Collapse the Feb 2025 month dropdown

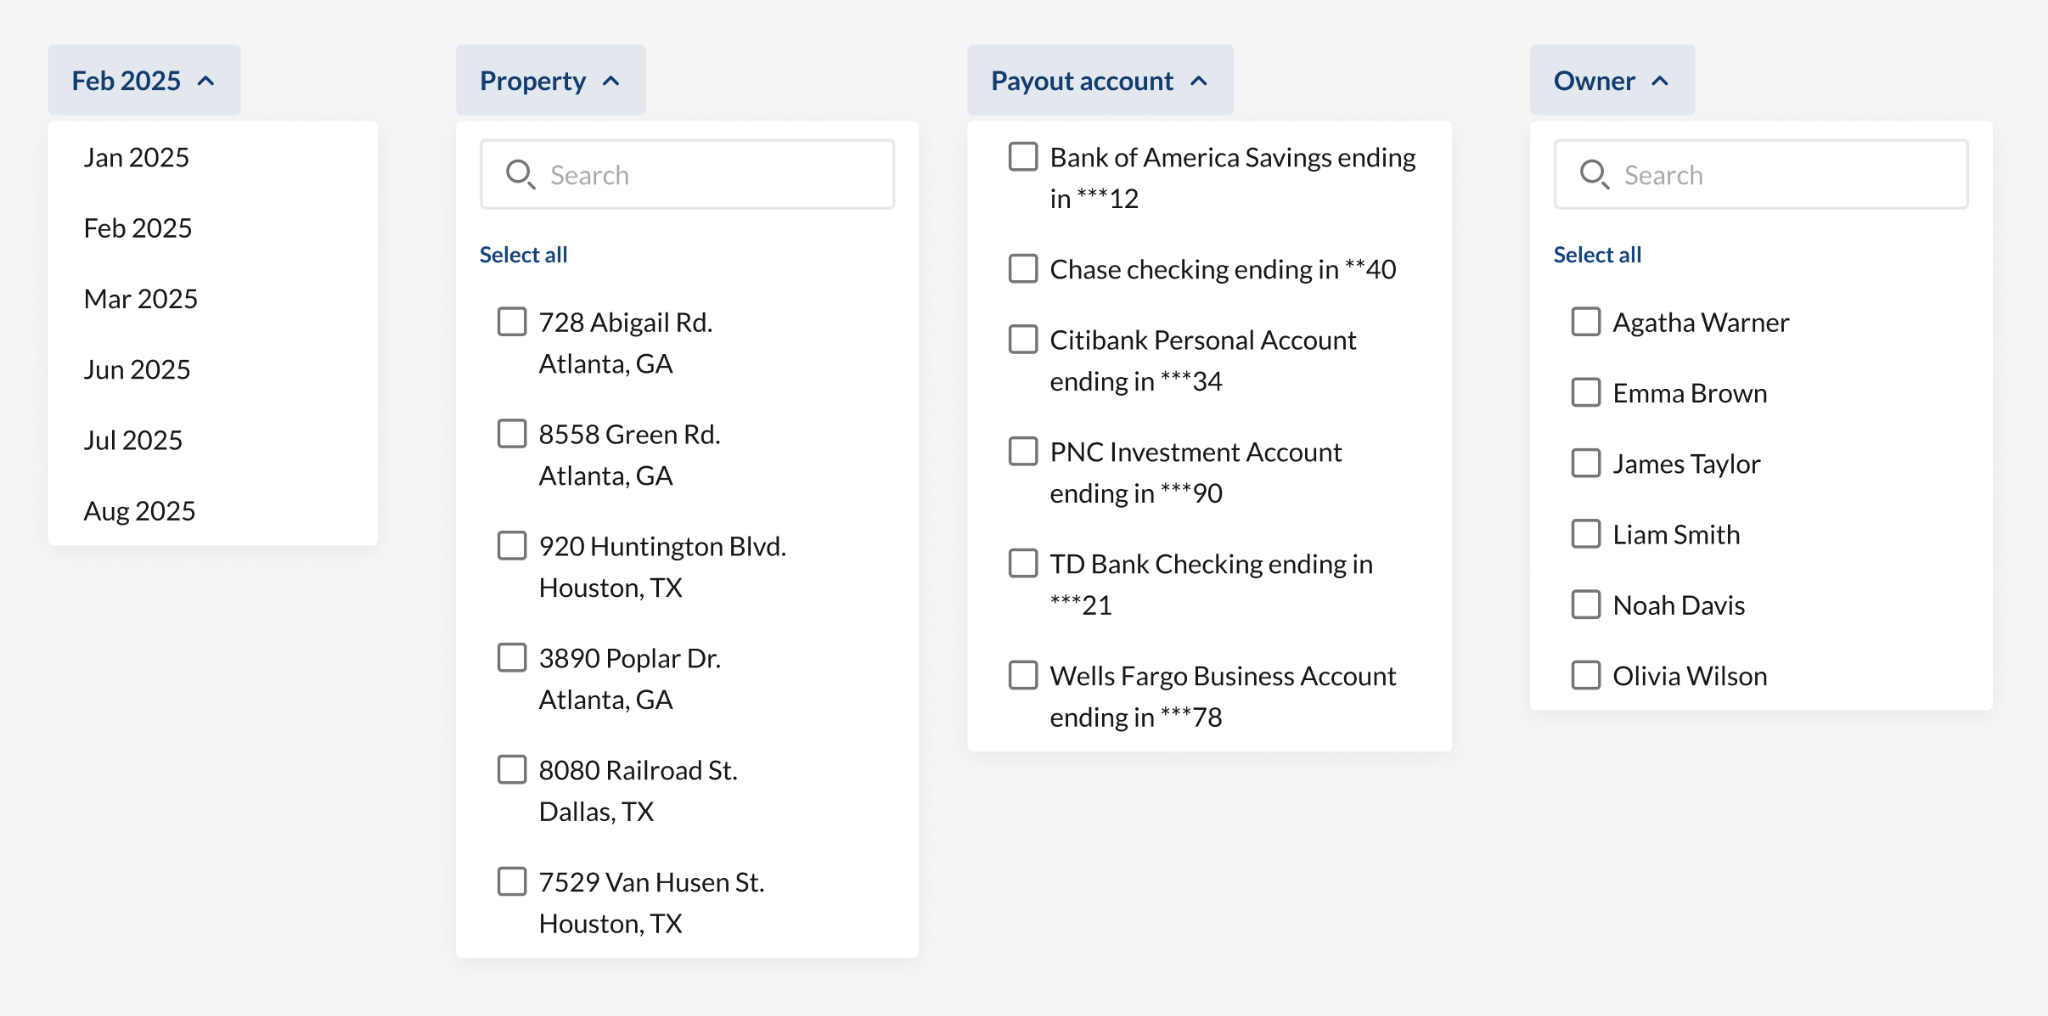[144, 80]
